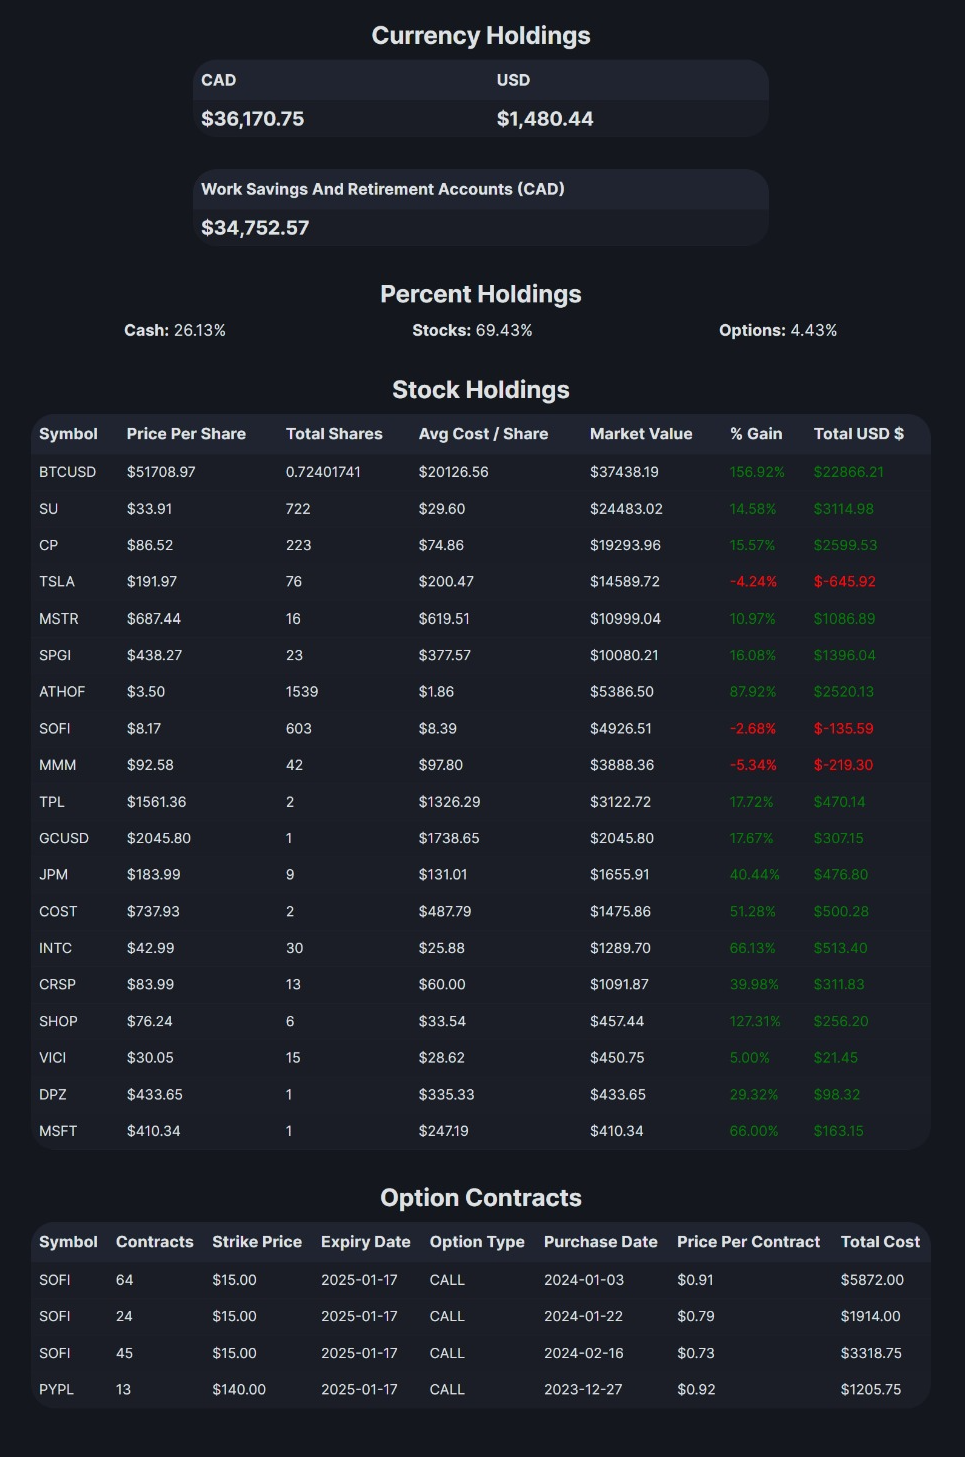The width and height of the screenshot is (965, 1457).
Task: Open the Work Savings And Retirement Accounts card
Action: tap(480, 207)
